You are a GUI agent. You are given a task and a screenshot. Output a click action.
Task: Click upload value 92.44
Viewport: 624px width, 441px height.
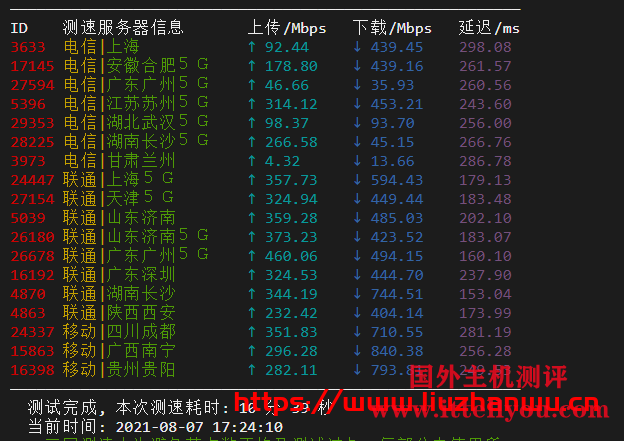tap(287, 47)
